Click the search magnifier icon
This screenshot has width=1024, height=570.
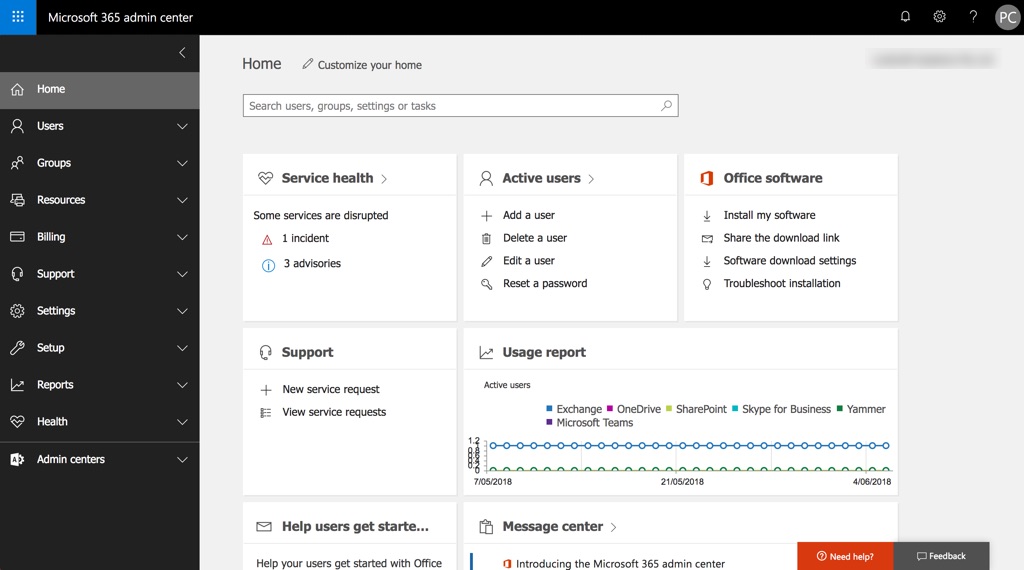point(667,106)
